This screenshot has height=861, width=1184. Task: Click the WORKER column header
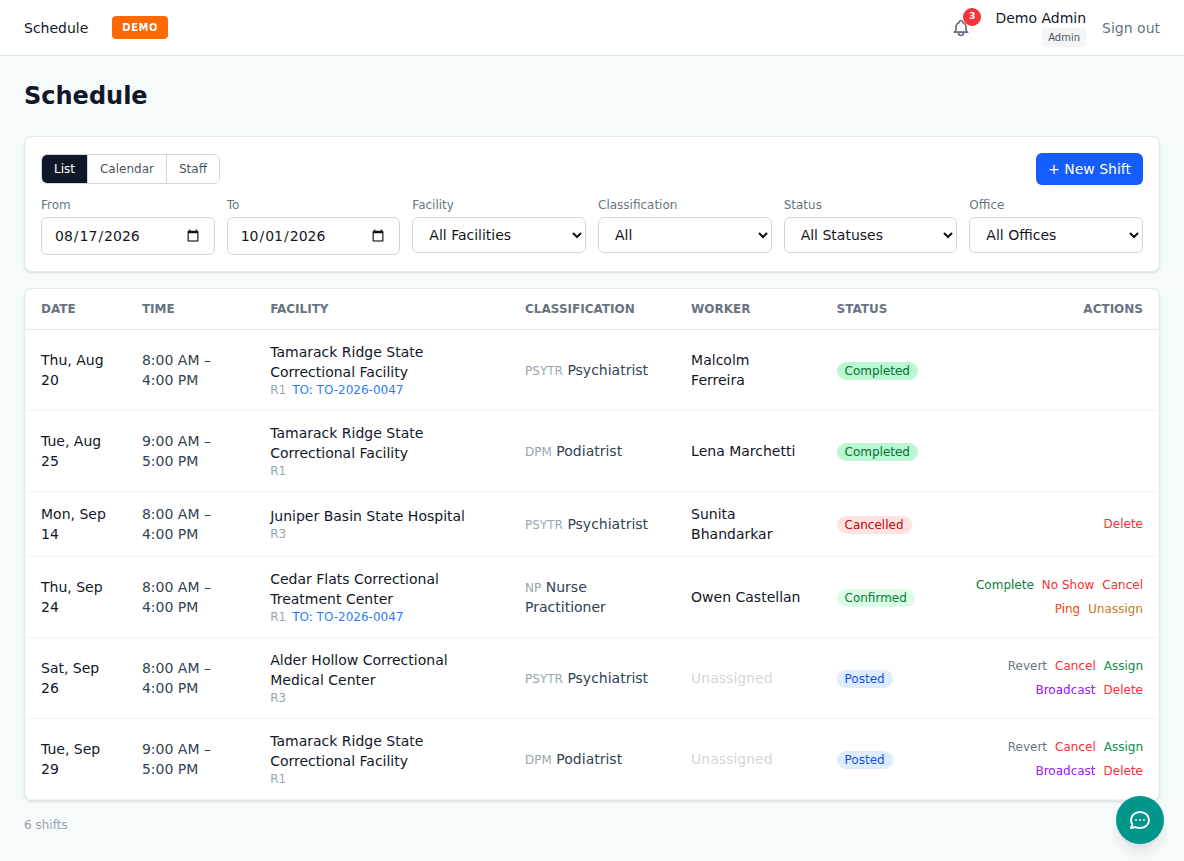(720, 309)
